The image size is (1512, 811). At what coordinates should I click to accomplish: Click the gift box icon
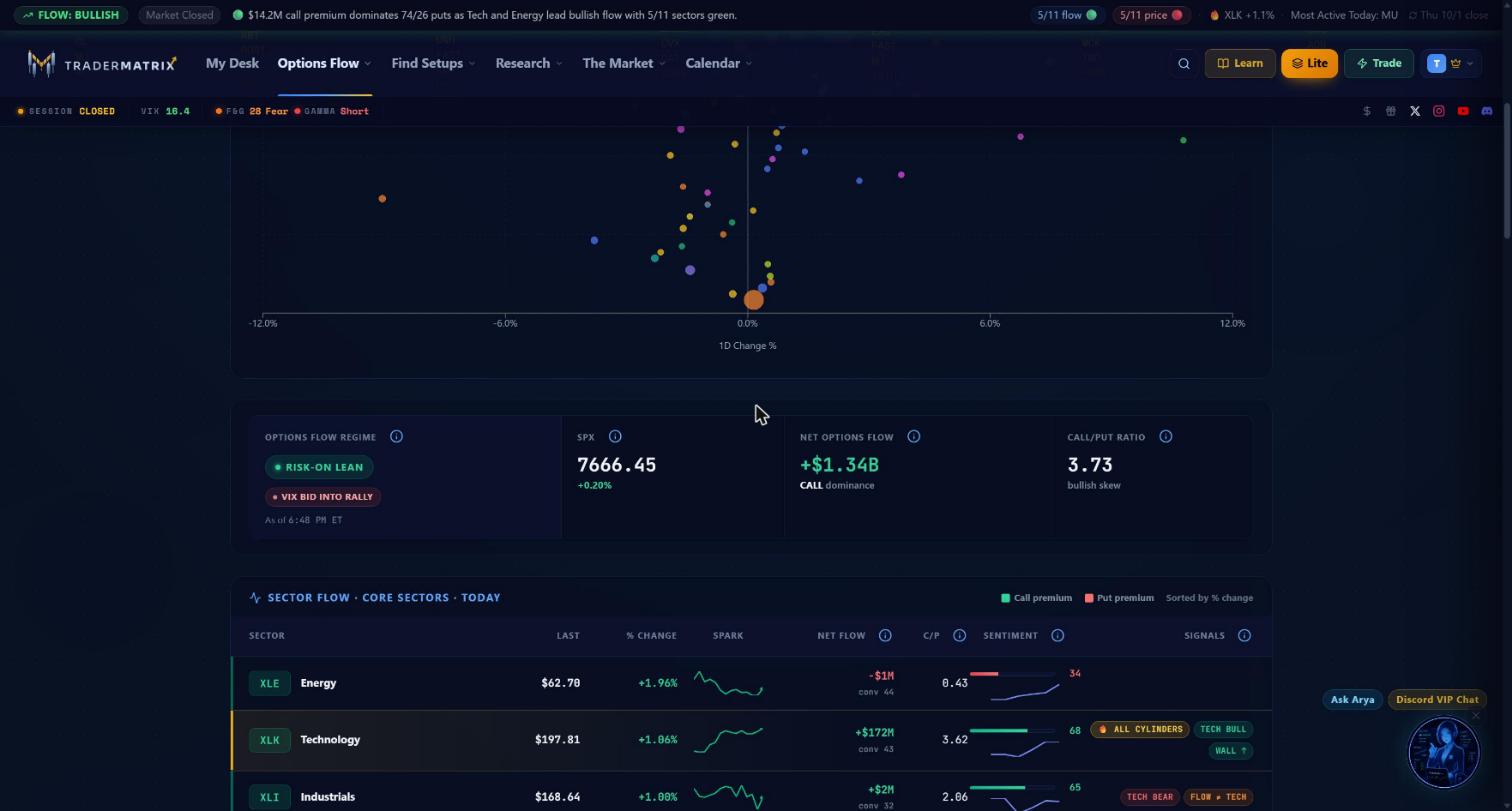pos(1391,111)
